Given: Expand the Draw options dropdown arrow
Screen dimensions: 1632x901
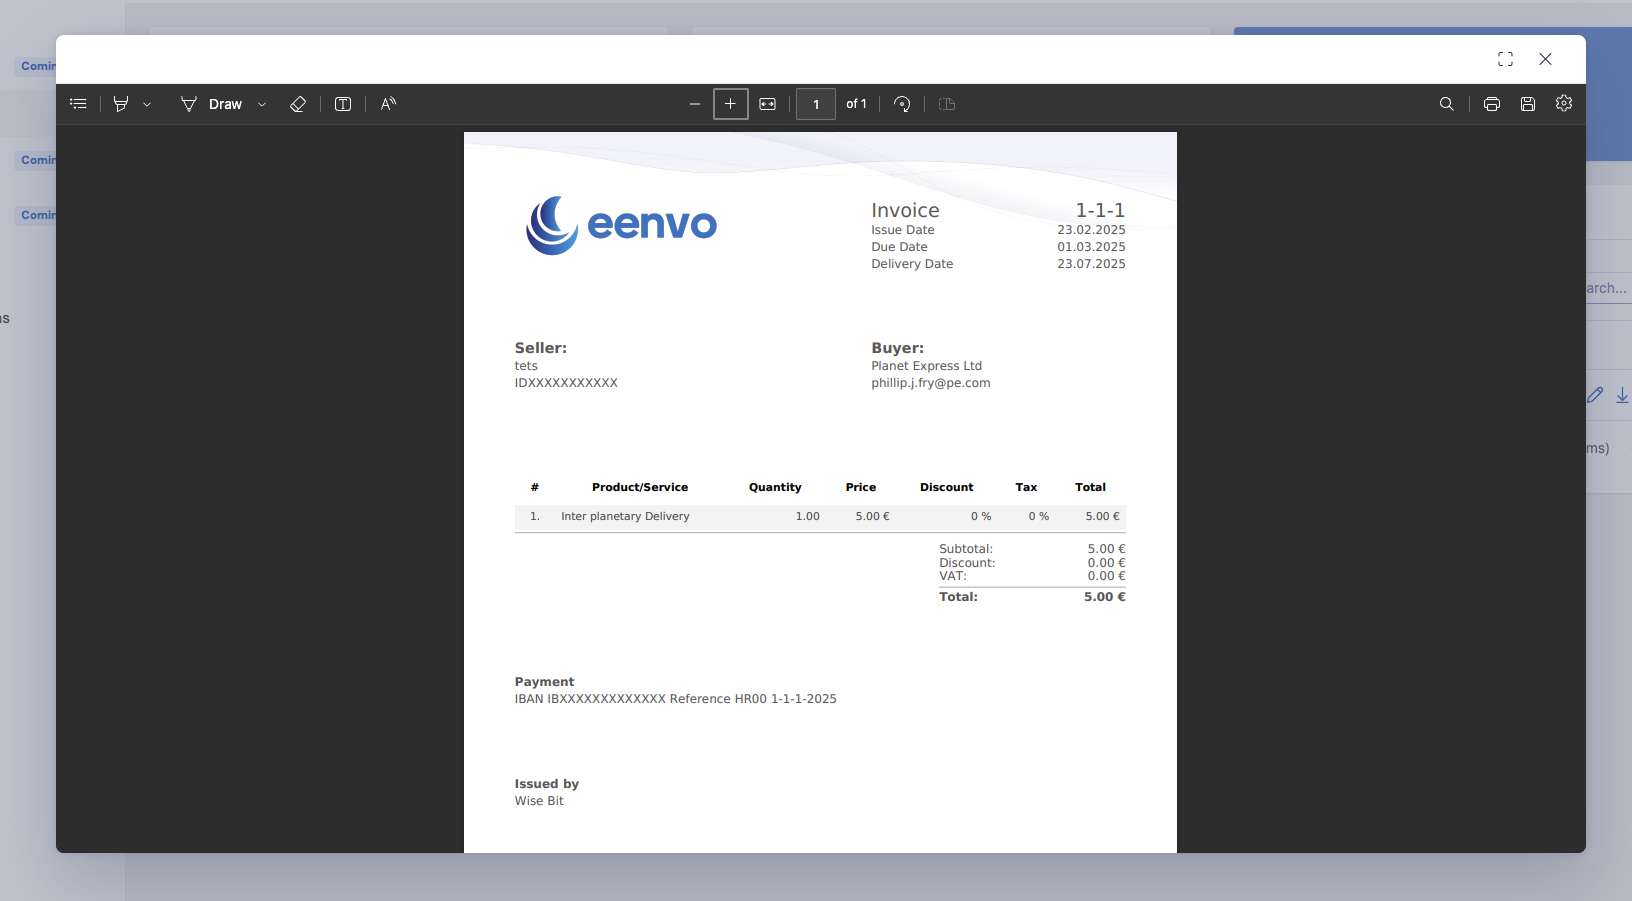Looking at the screenshot, I should (262, 104).
